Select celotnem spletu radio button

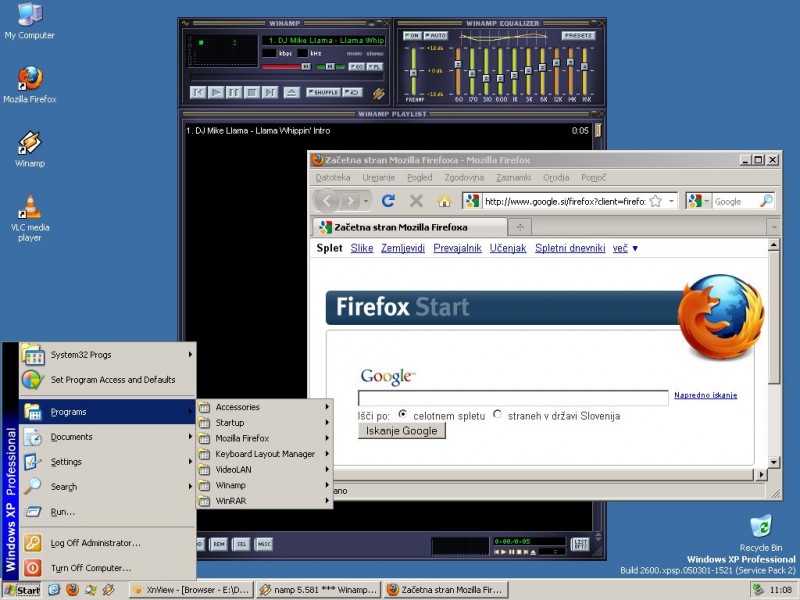403,414
